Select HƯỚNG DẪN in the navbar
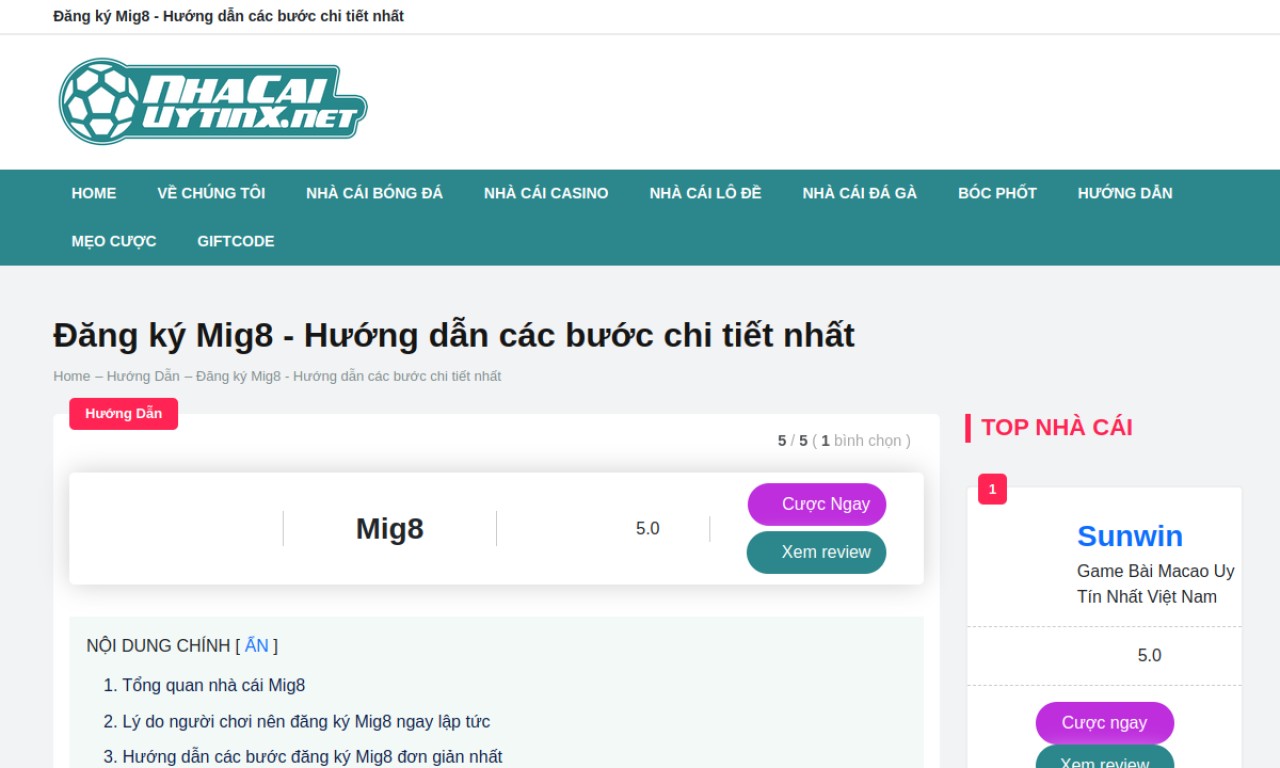 [1125, 193]
